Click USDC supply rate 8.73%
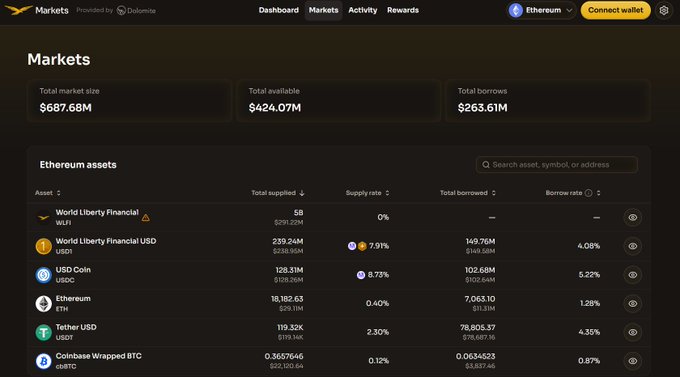The width and height of the screenshot is (680, 377). [x=378, y=275]
